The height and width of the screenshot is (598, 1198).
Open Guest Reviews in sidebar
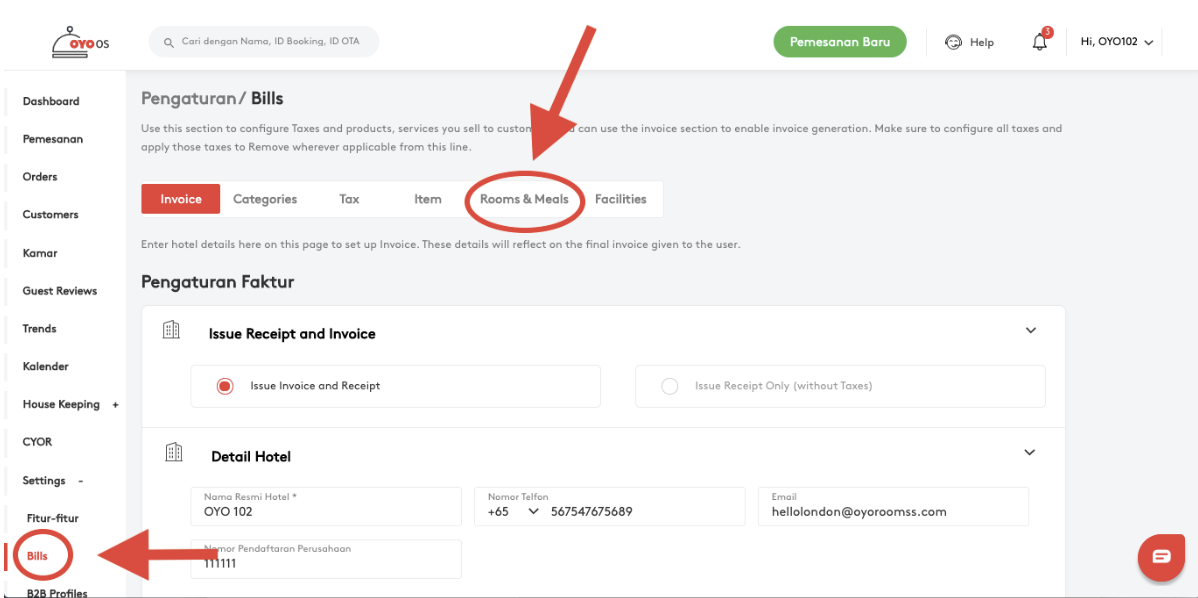pyautogui.click(x=60, y=291)
